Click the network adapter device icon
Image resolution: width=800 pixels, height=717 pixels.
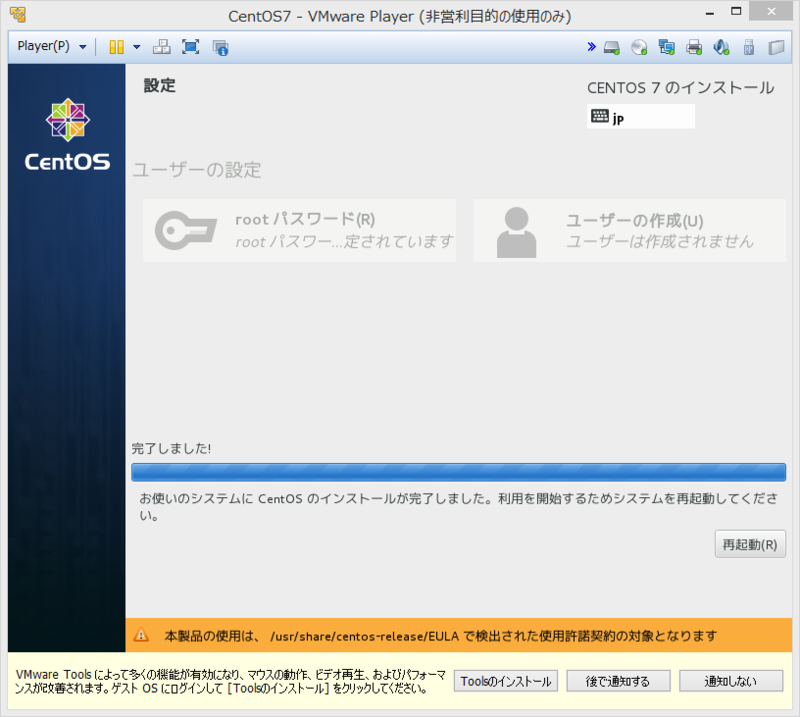coord(666,47)
